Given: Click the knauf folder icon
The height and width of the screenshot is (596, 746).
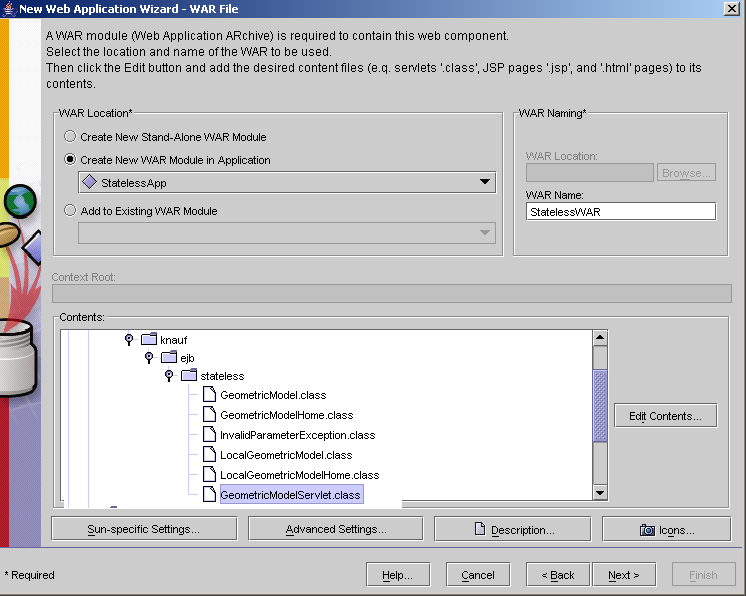Looking at the screenshot, I should [x=149, y=339].
